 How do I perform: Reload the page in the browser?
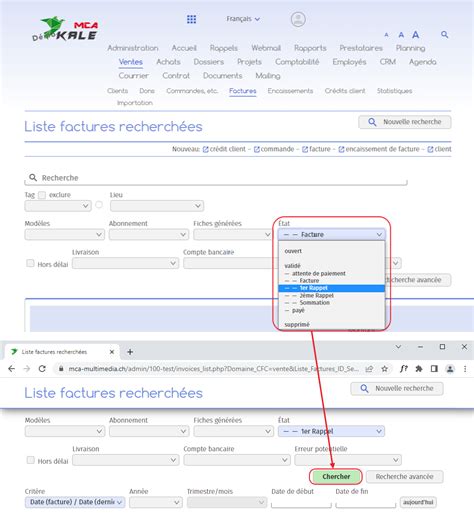point(42,369)
